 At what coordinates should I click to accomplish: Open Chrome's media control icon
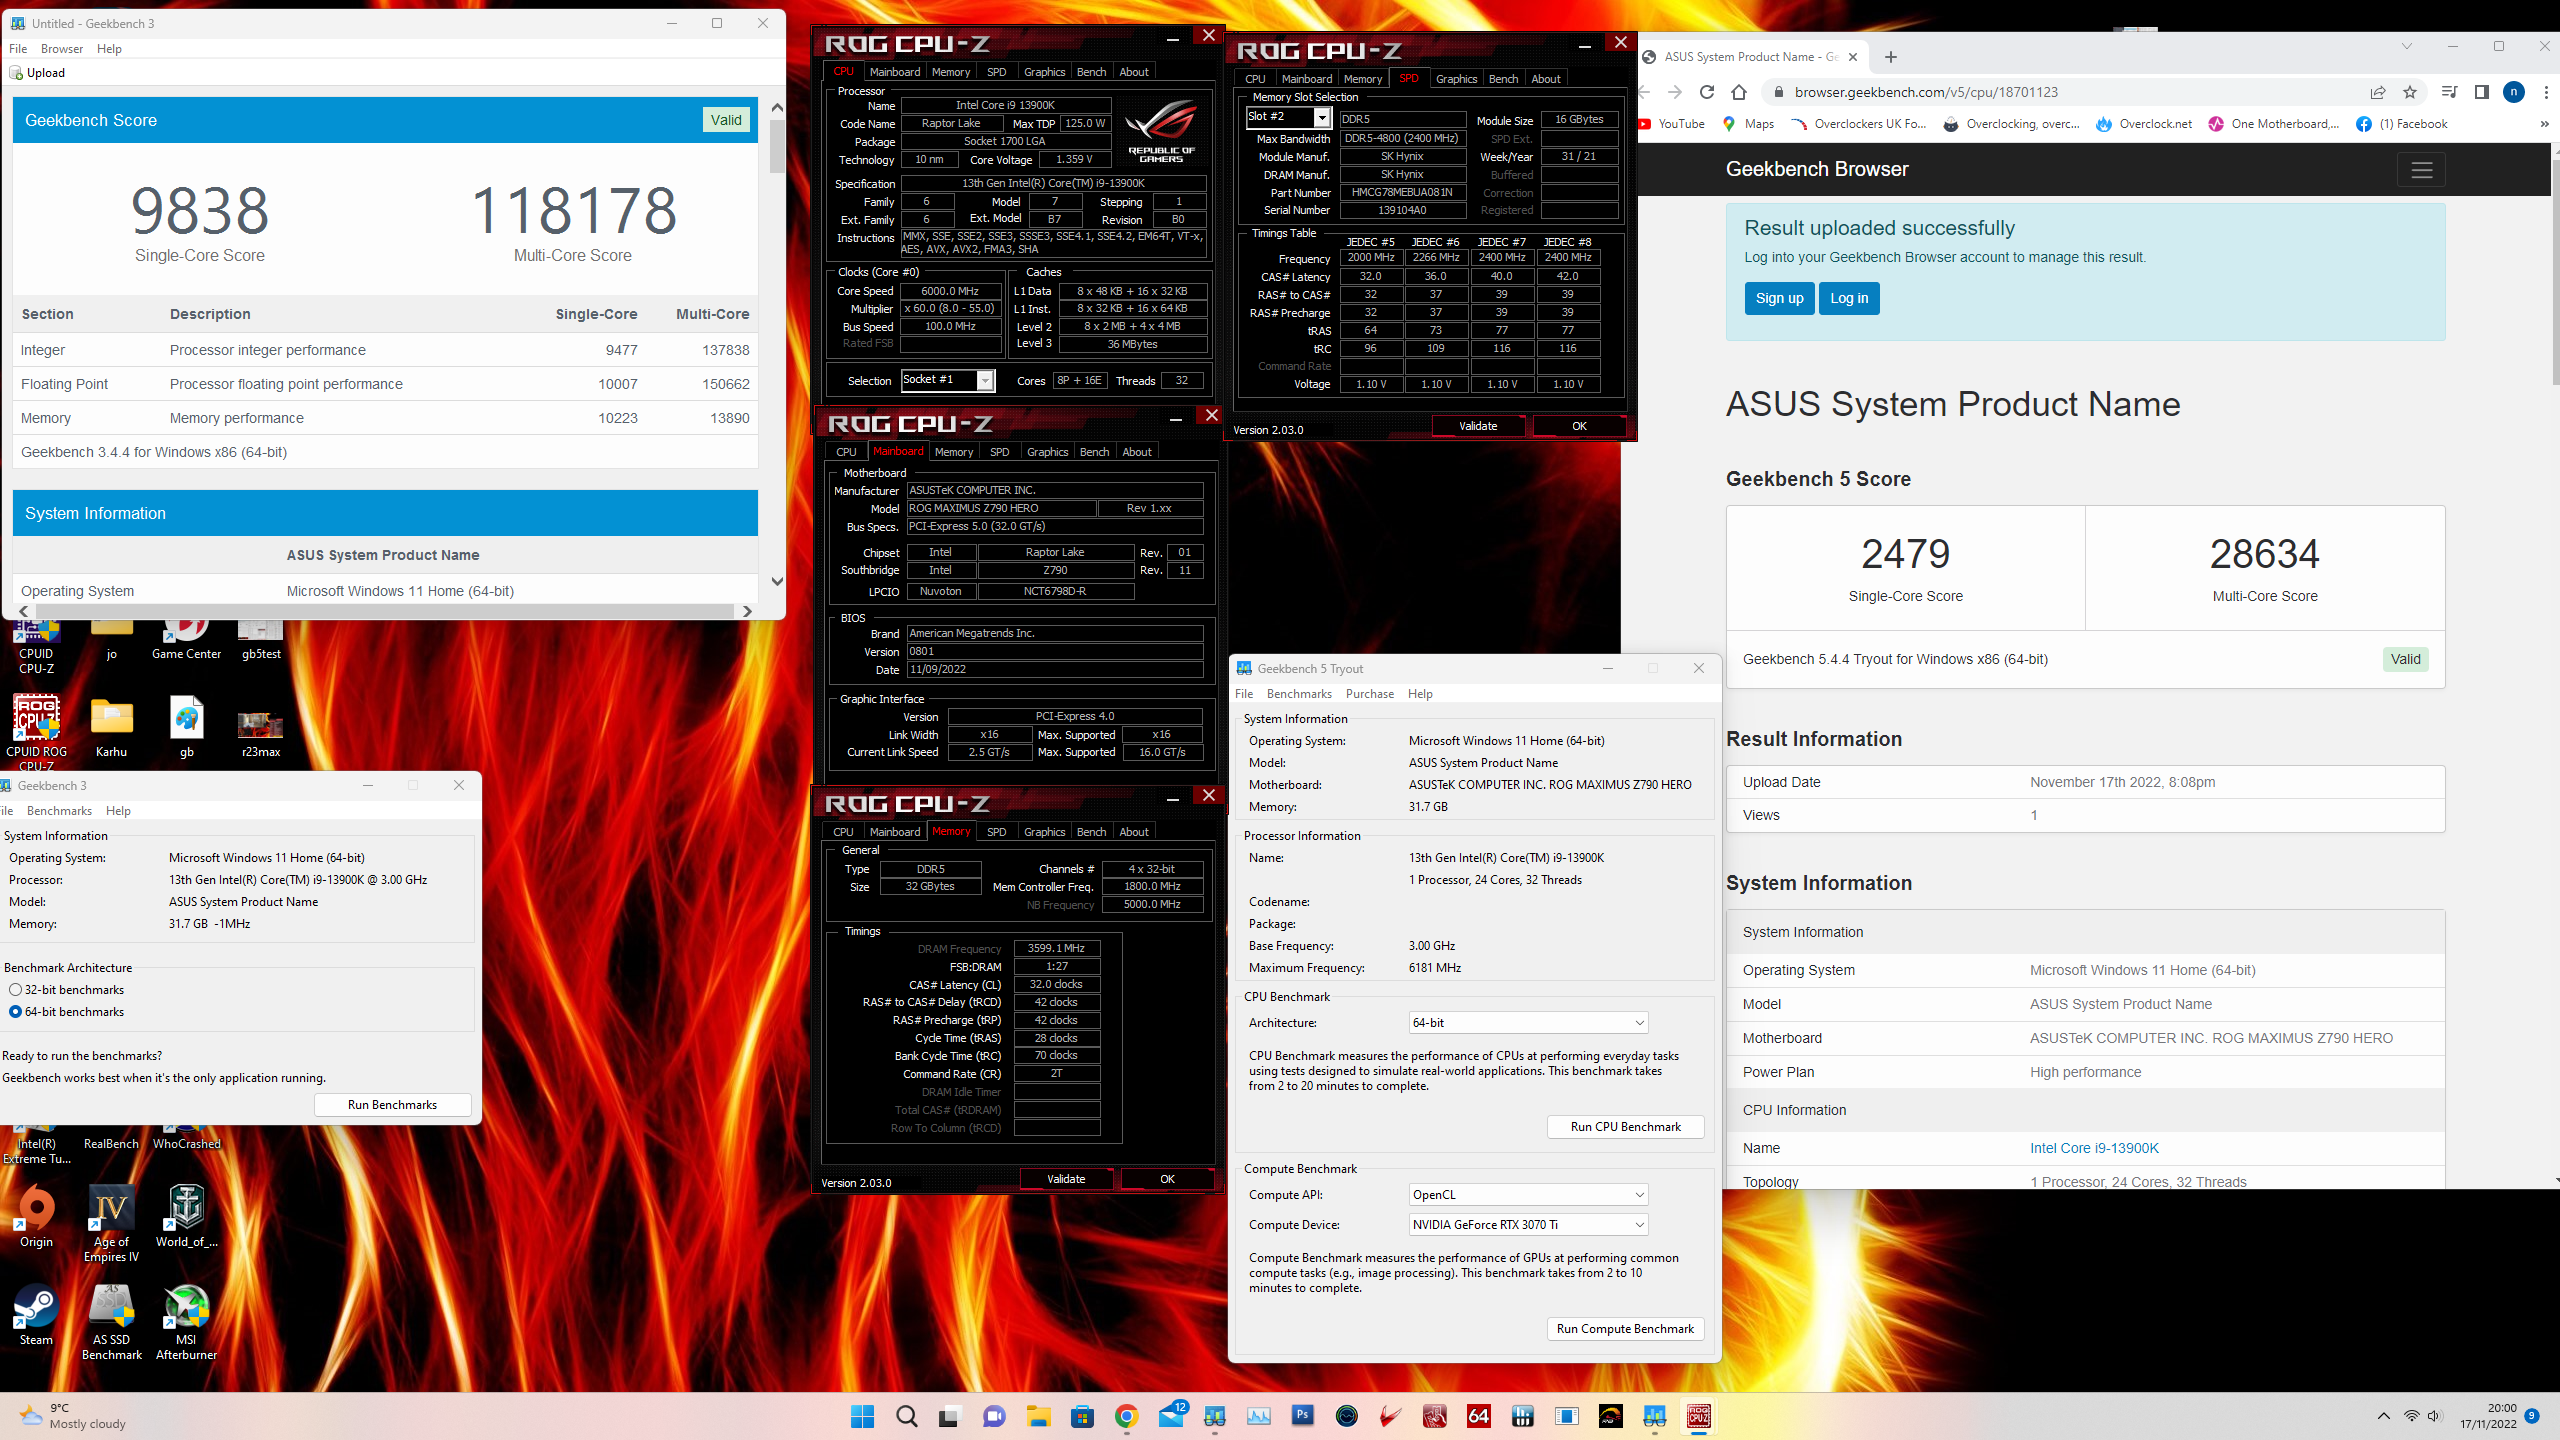pyautogui.click(x=2449, y=92)
